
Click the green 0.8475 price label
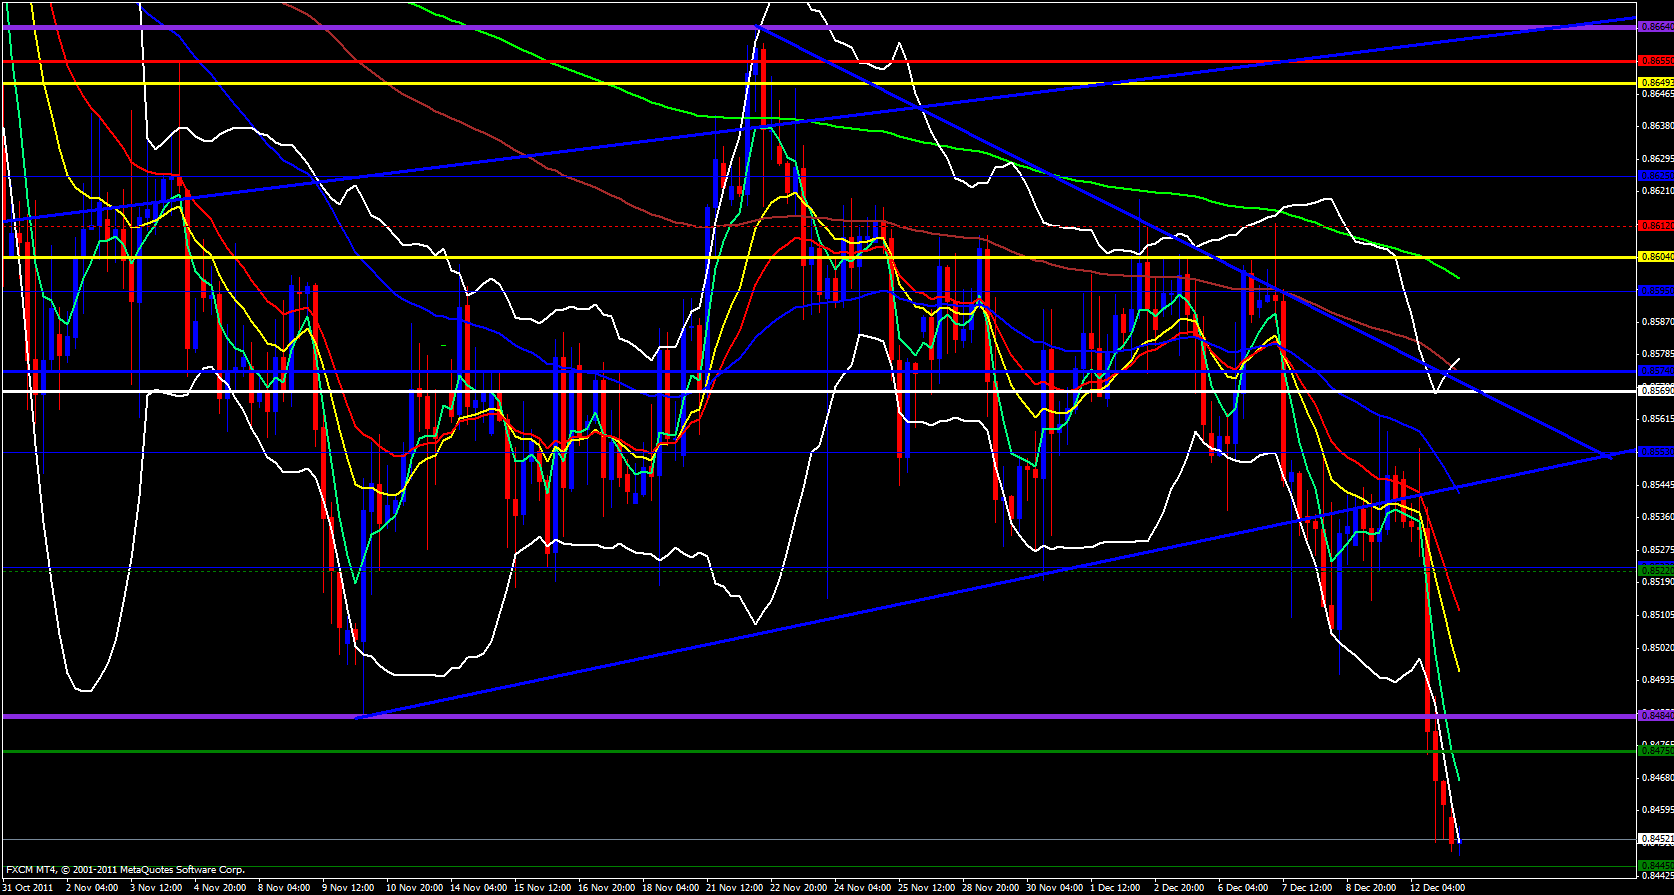pos(1655,750)
